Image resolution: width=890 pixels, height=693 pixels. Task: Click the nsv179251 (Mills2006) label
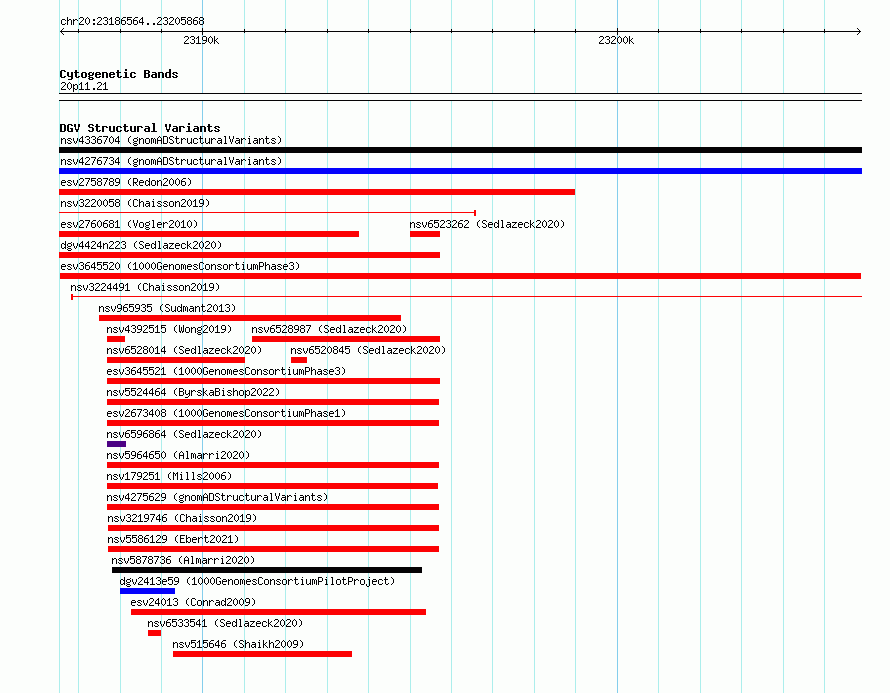tap(169, 476)
